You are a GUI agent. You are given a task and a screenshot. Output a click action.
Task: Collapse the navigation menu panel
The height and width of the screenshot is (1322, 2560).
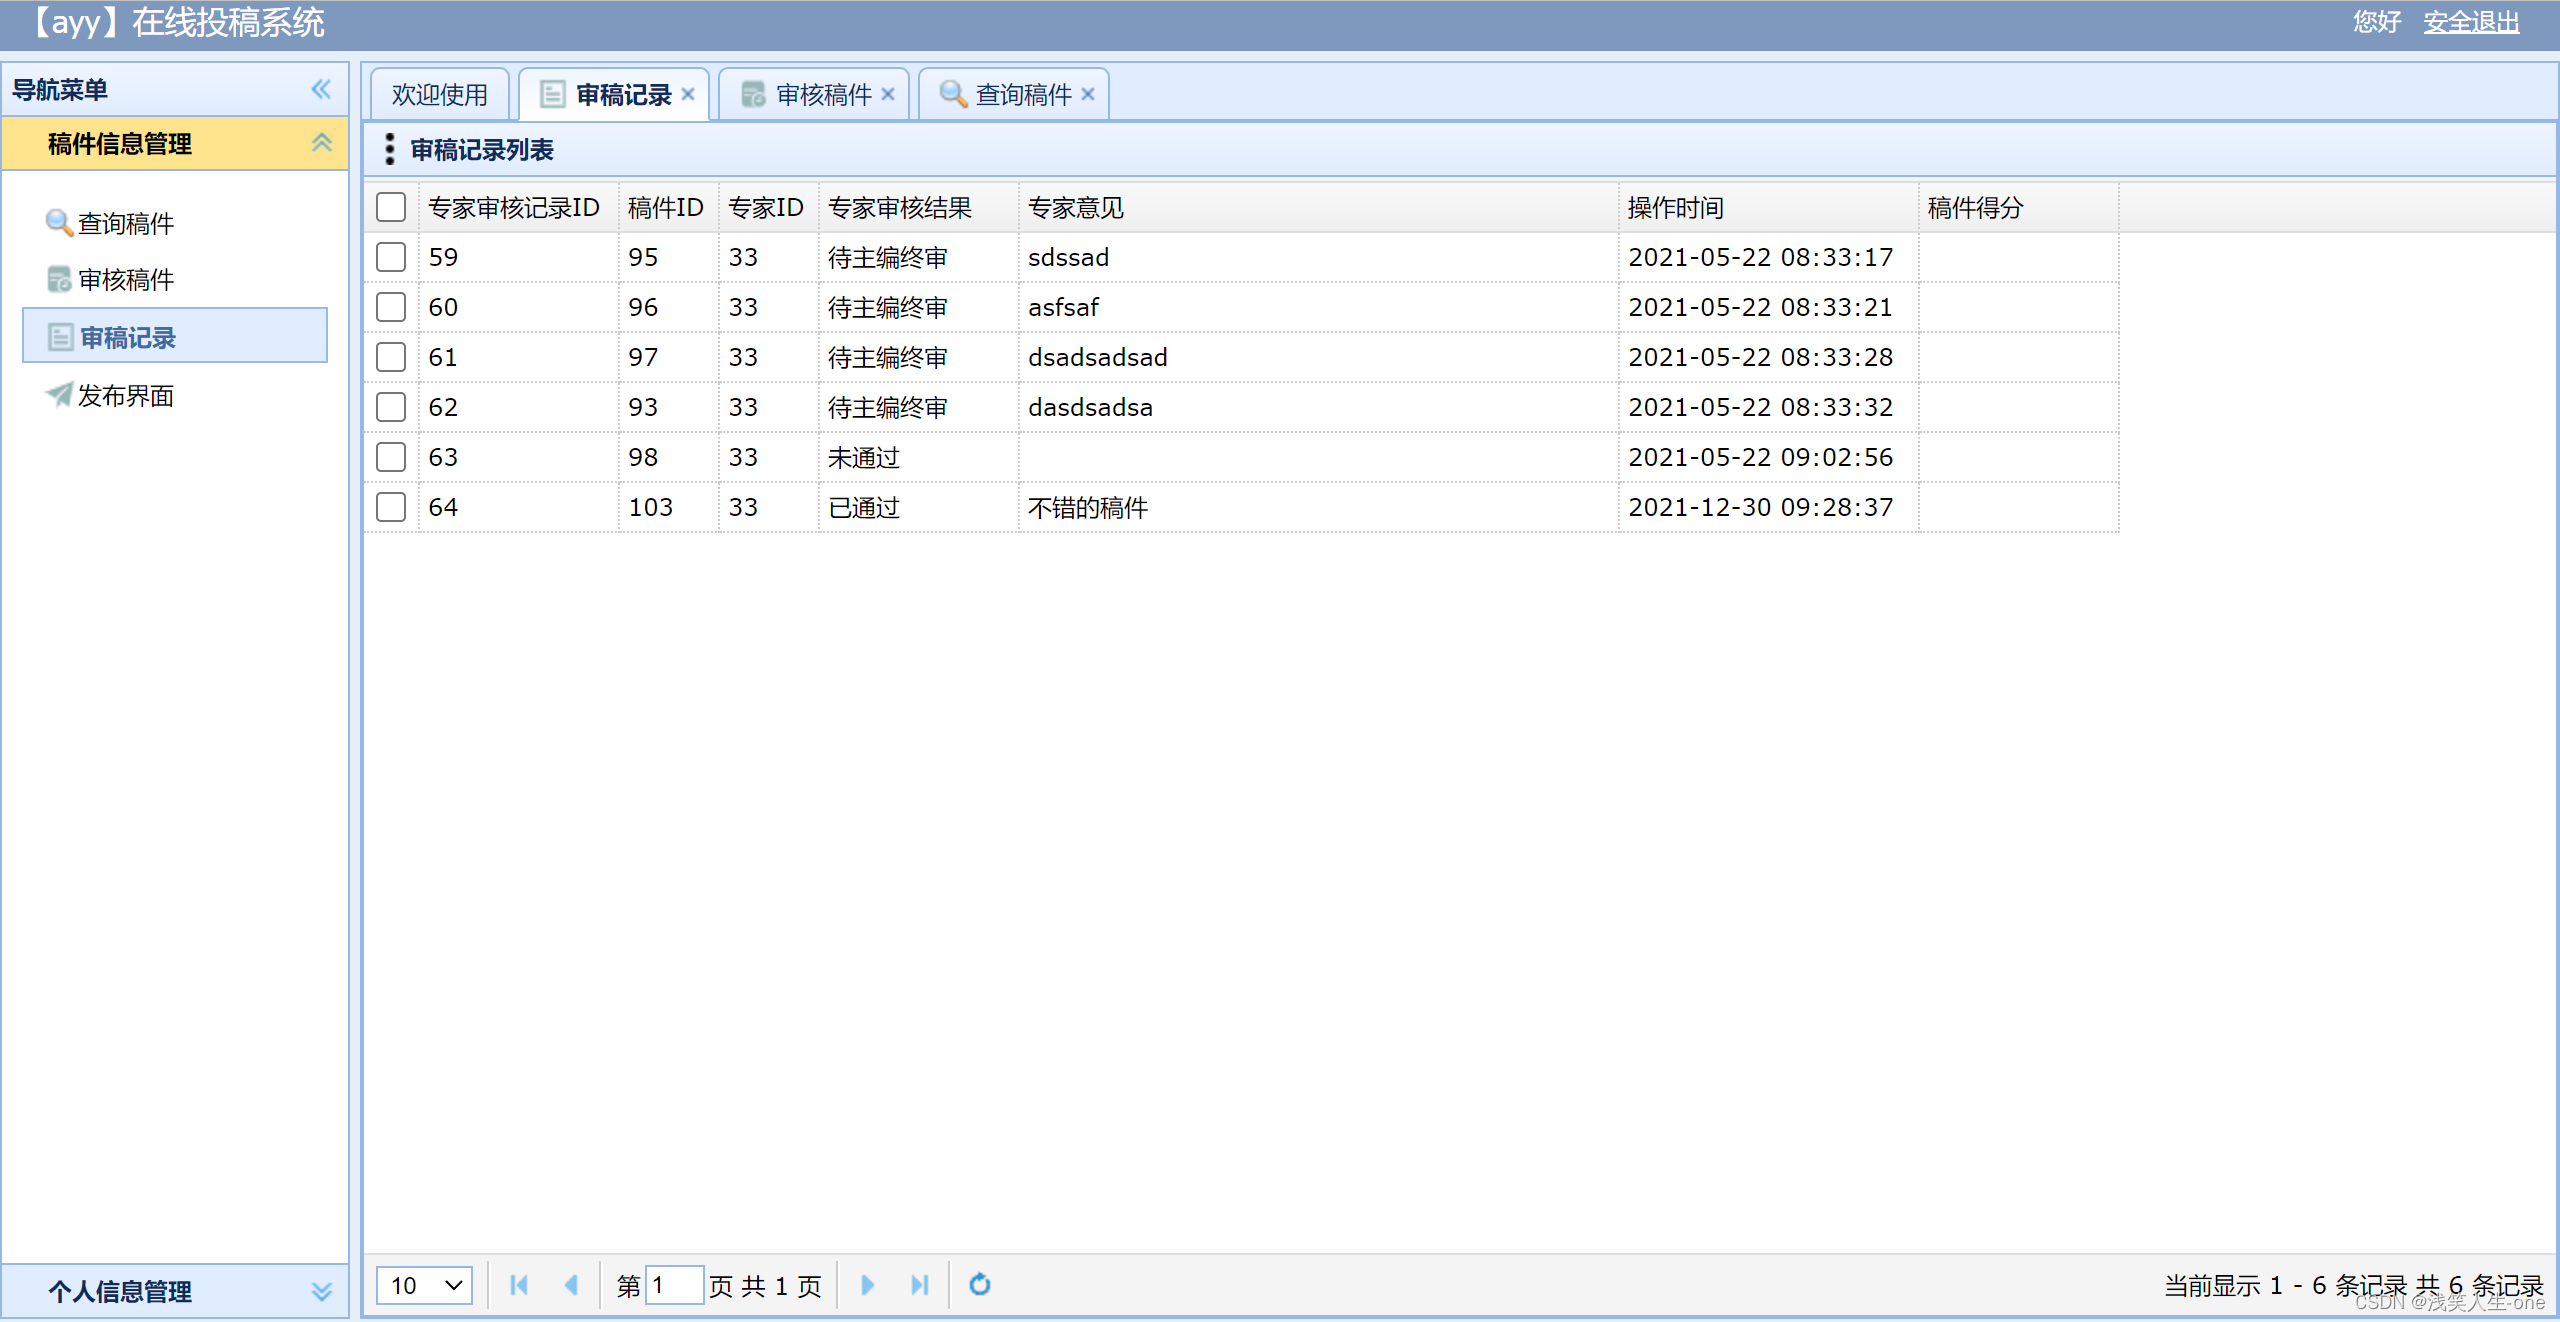(321, 89)
